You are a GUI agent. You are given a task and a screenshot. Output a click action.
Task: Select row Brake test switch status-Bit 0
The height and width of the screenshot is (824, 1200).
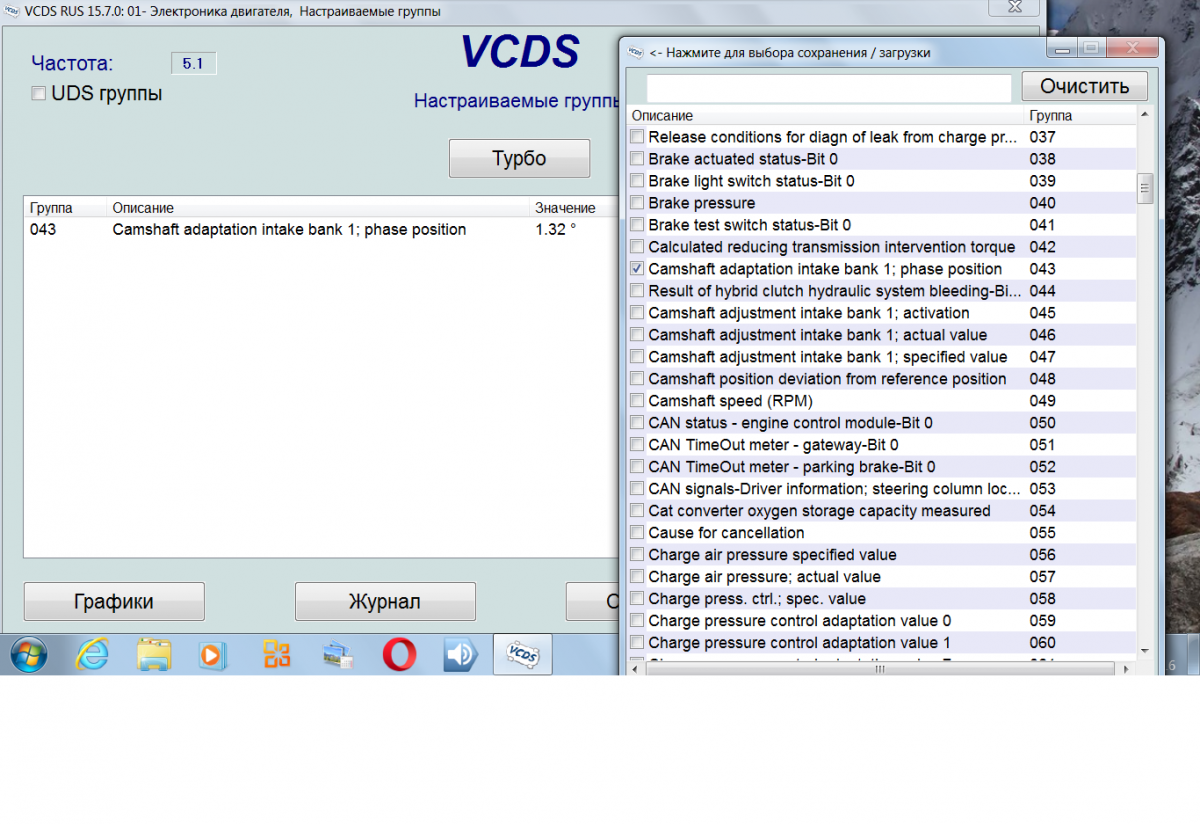coord(882,225)
